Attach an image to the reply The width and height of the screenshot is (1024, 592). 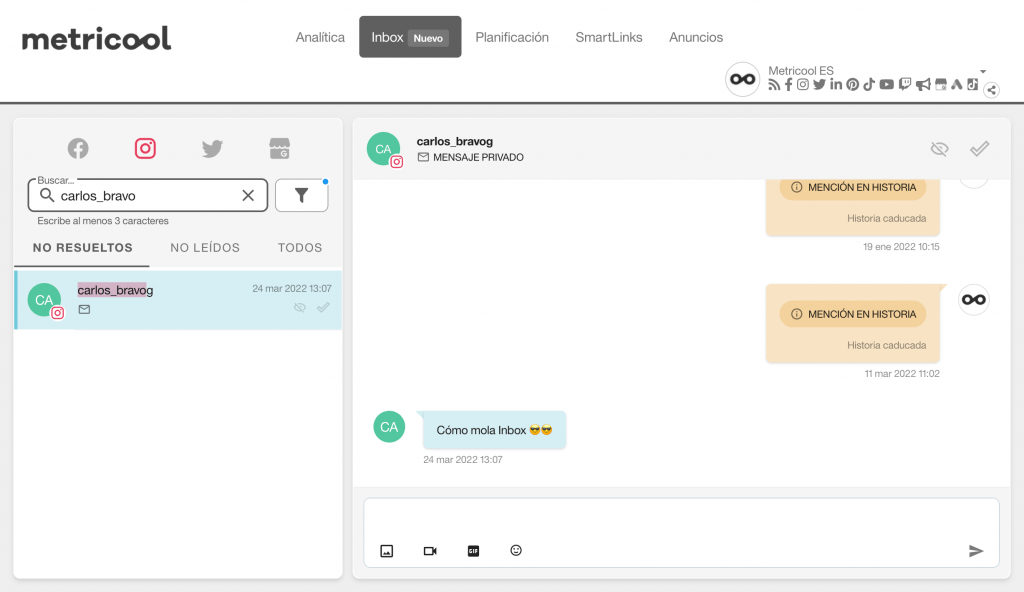pos(387,551)
